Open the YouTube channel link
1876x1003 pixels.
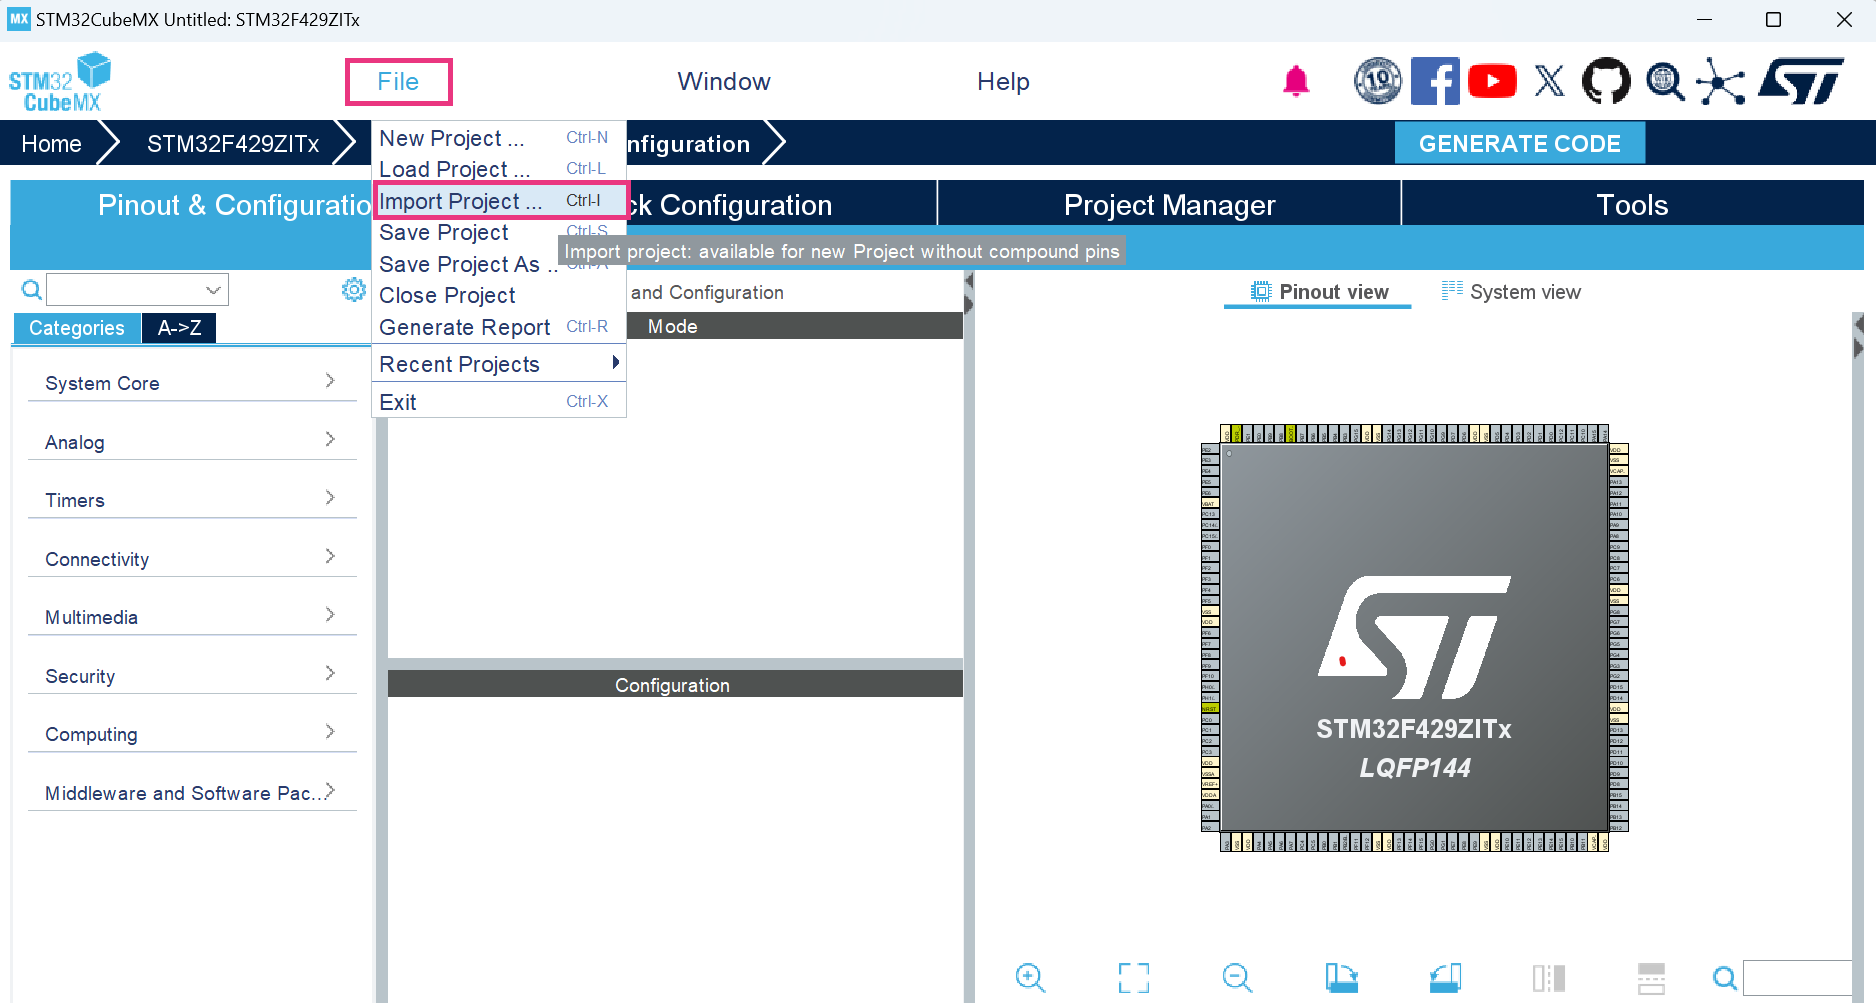(x=1492, y=81)
